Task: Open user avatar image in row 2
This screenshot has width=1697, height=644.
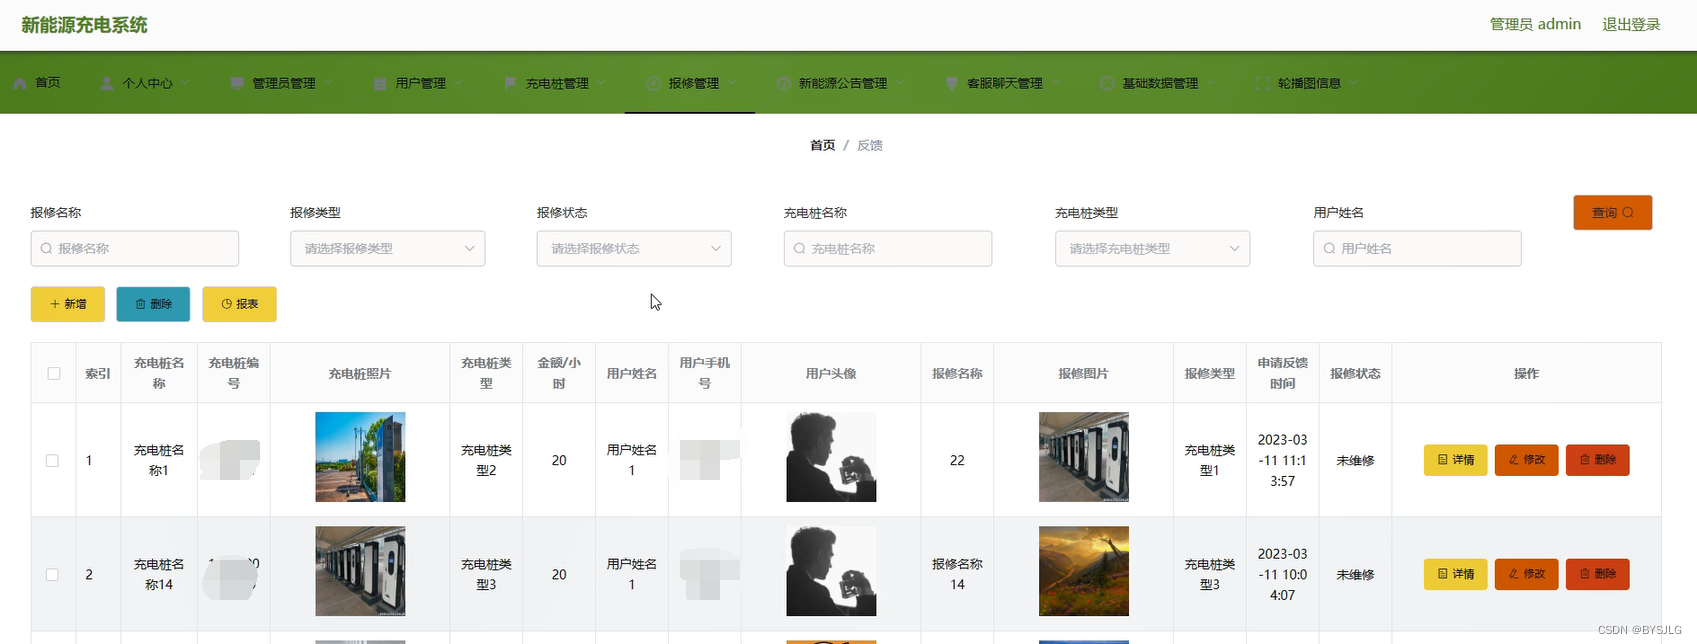Action: pos(831,571)
